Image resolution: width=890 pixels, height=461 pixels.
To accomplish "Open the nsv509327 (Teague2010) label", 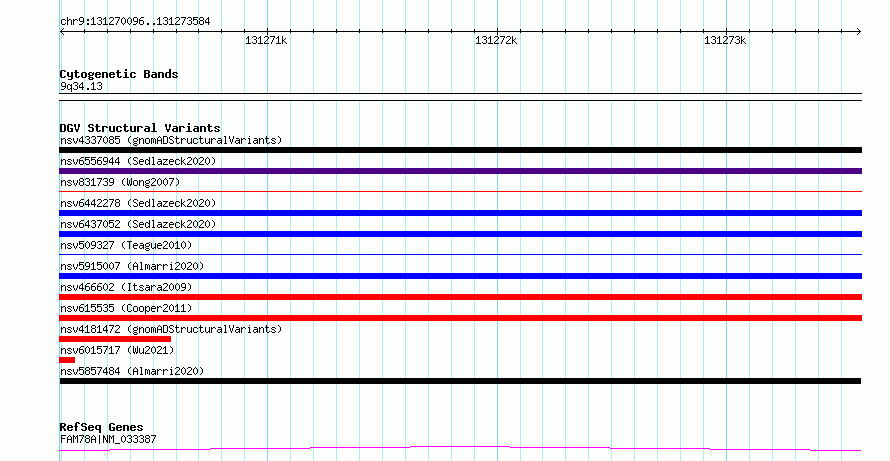I will 126,245.
